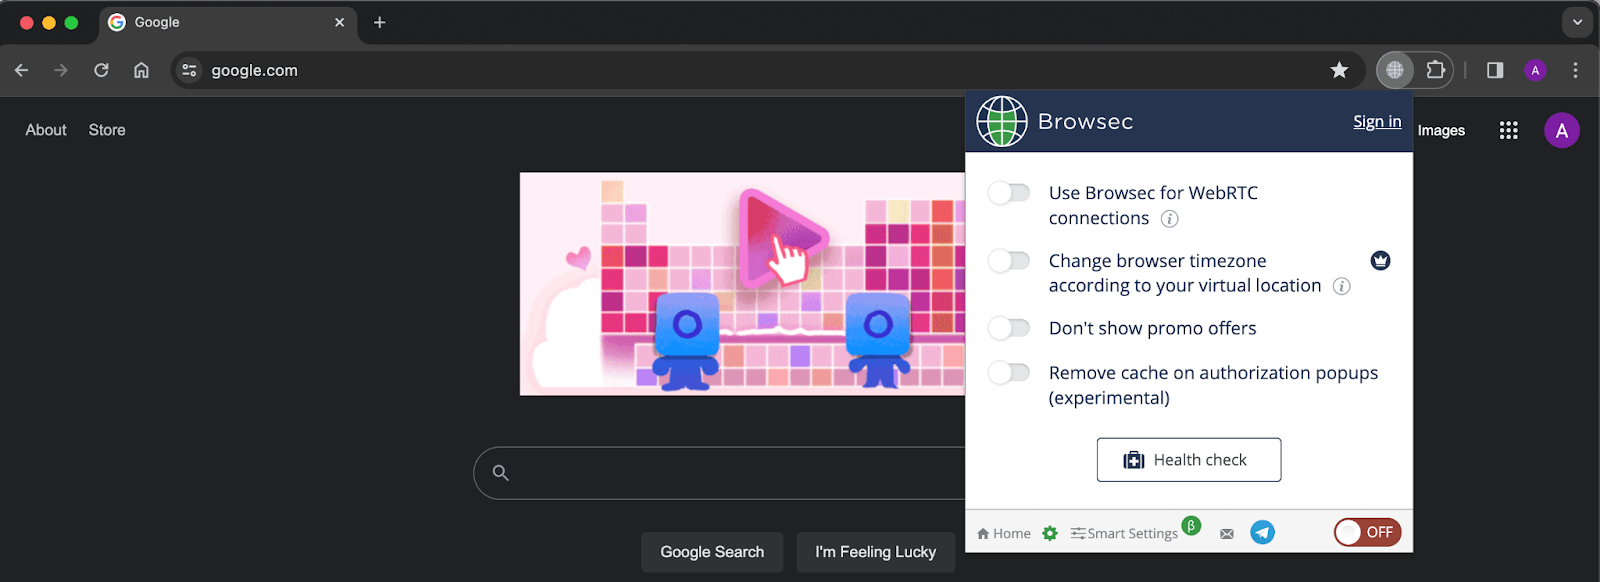
Task: Open the About link on Google
Action: (46, 130)
